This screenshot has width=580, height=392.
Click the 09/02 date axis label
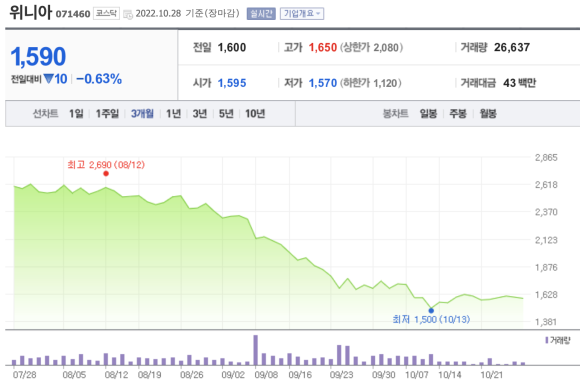233,375
